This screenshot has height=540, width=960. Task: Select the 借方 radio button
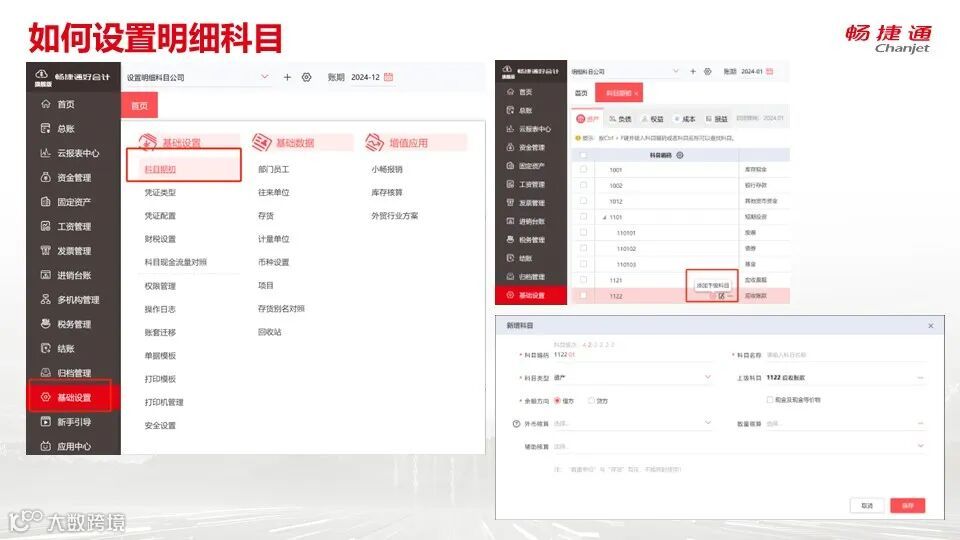557,400
